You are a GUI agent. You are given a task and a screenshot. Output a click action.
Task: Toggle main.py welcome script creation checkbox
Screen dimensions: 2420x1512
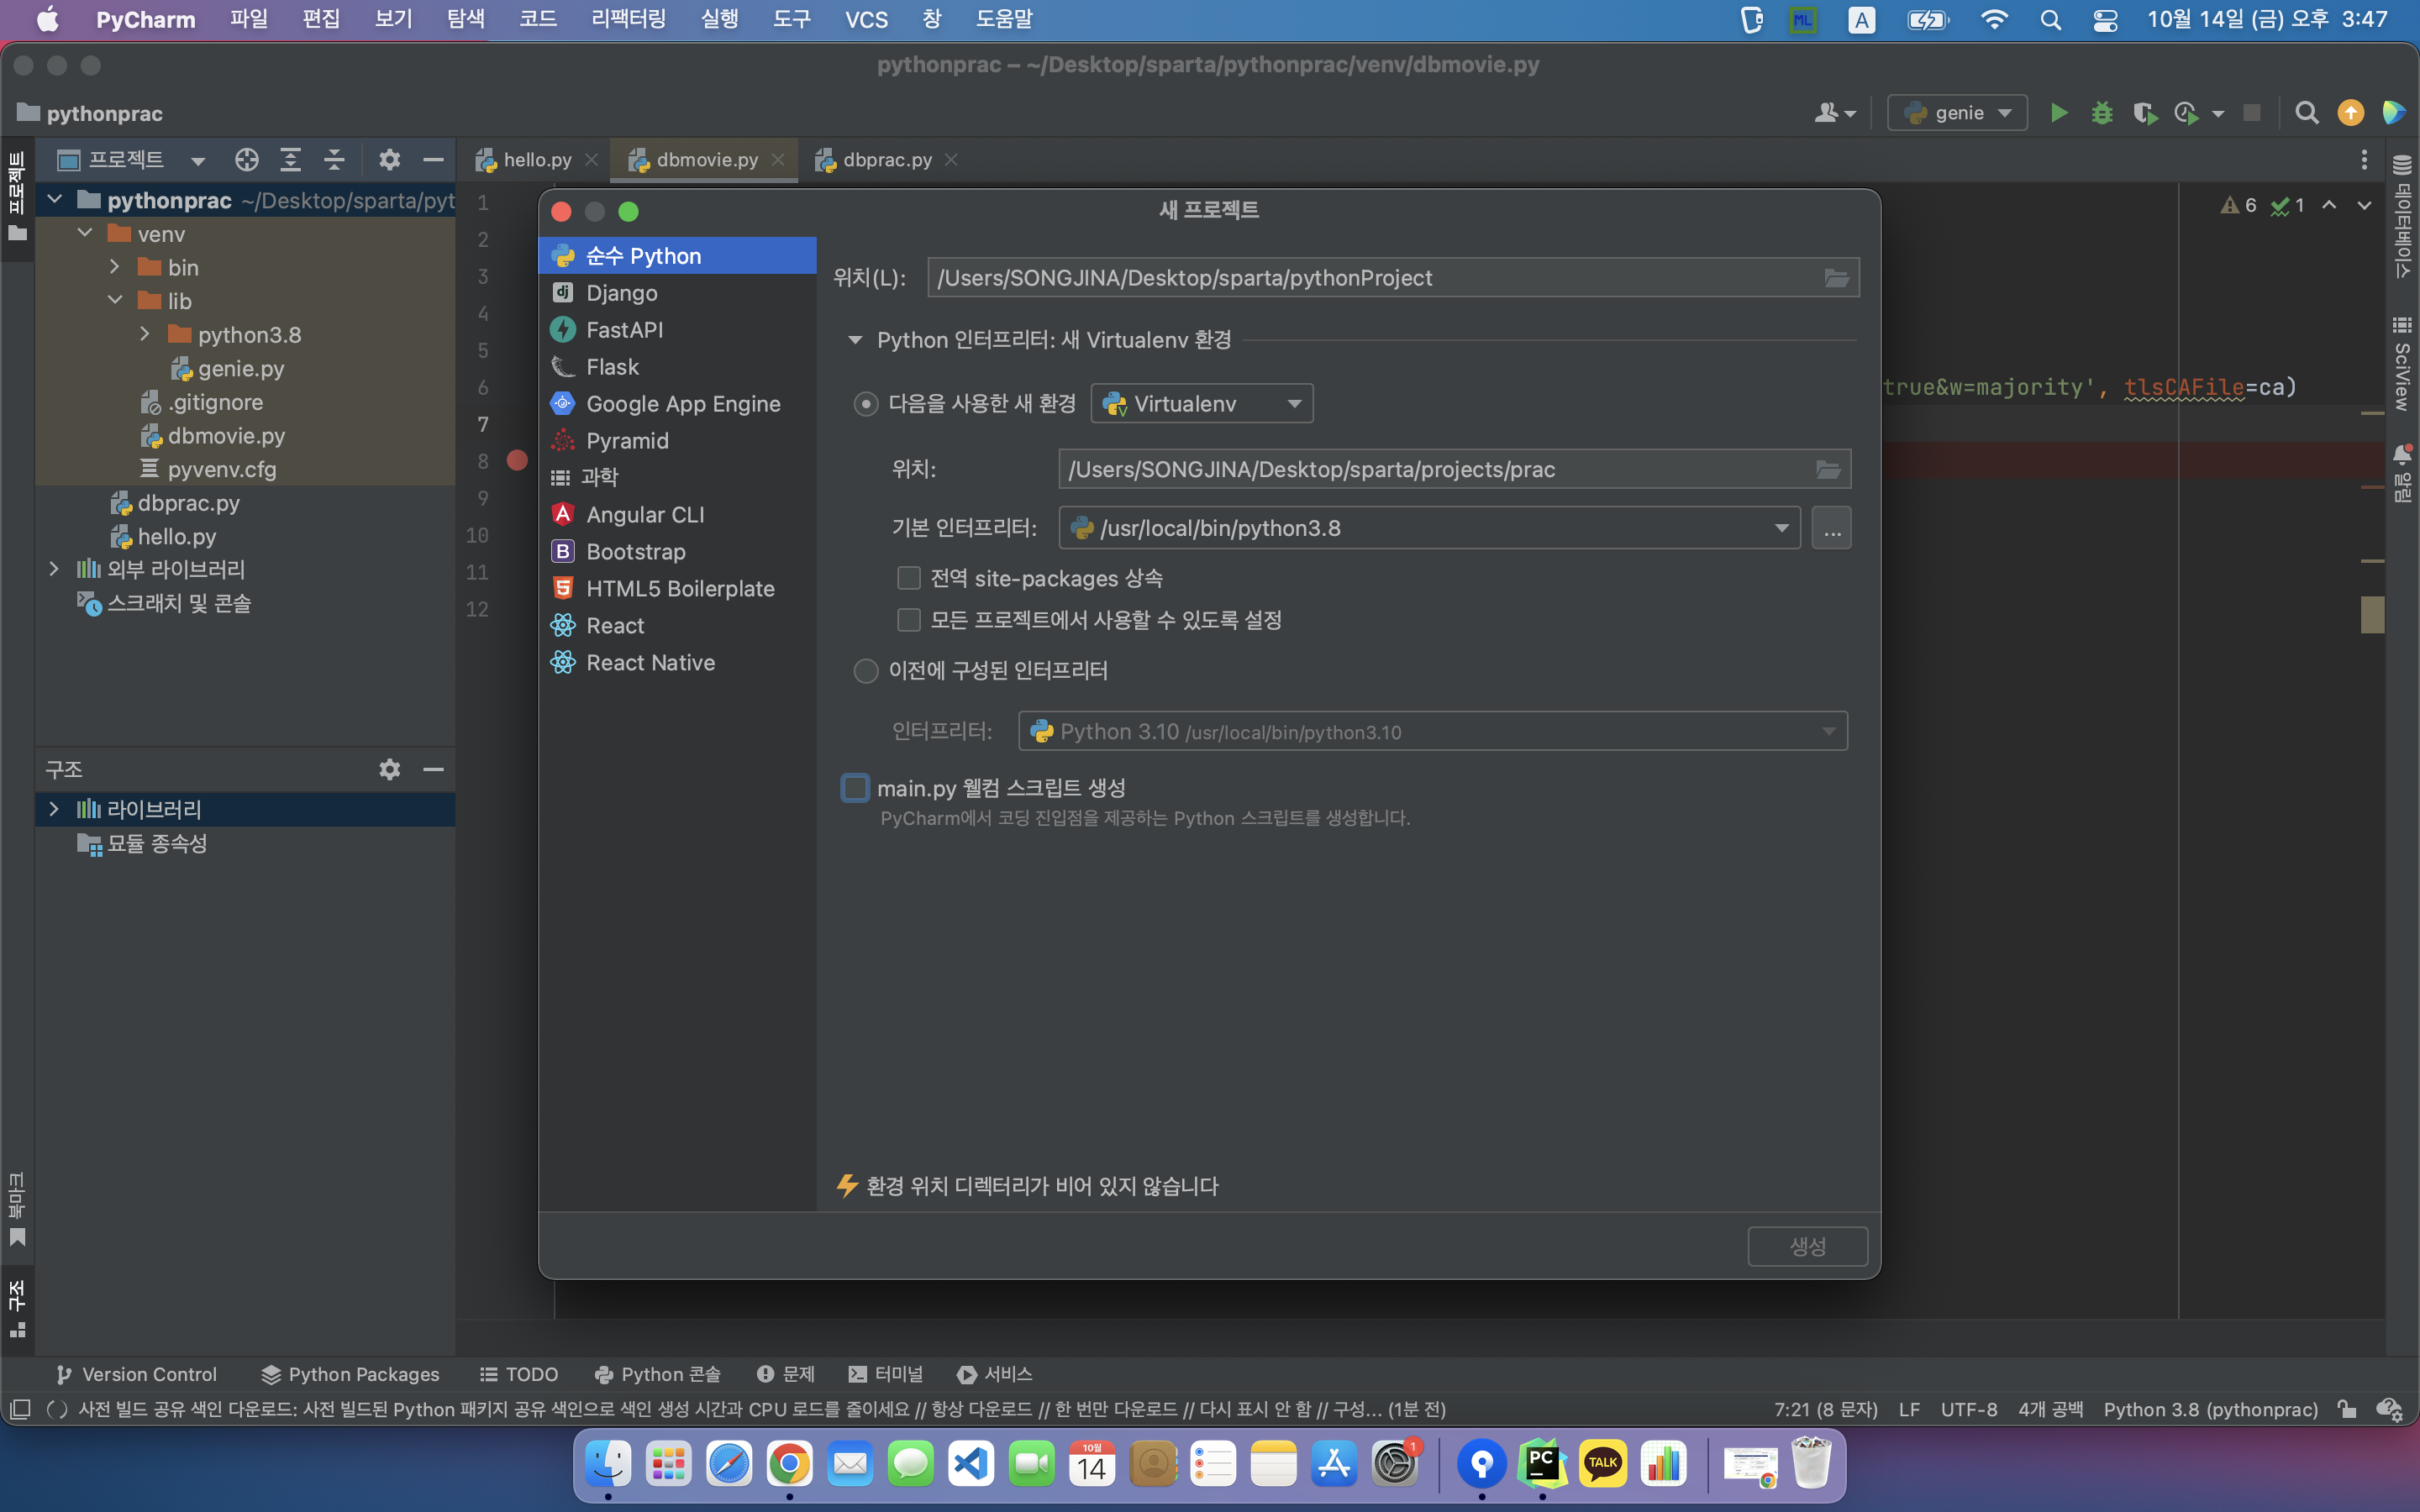coord(855,788)
